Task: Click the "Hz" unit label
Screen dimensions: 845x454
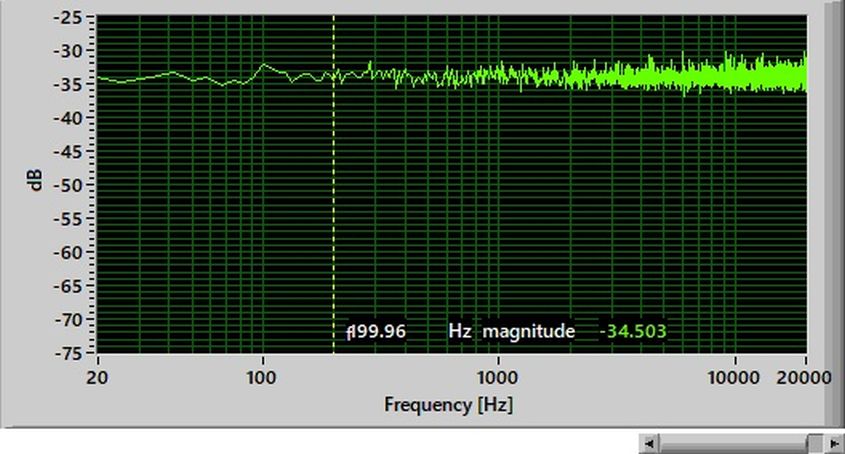Action: (460, 331)
